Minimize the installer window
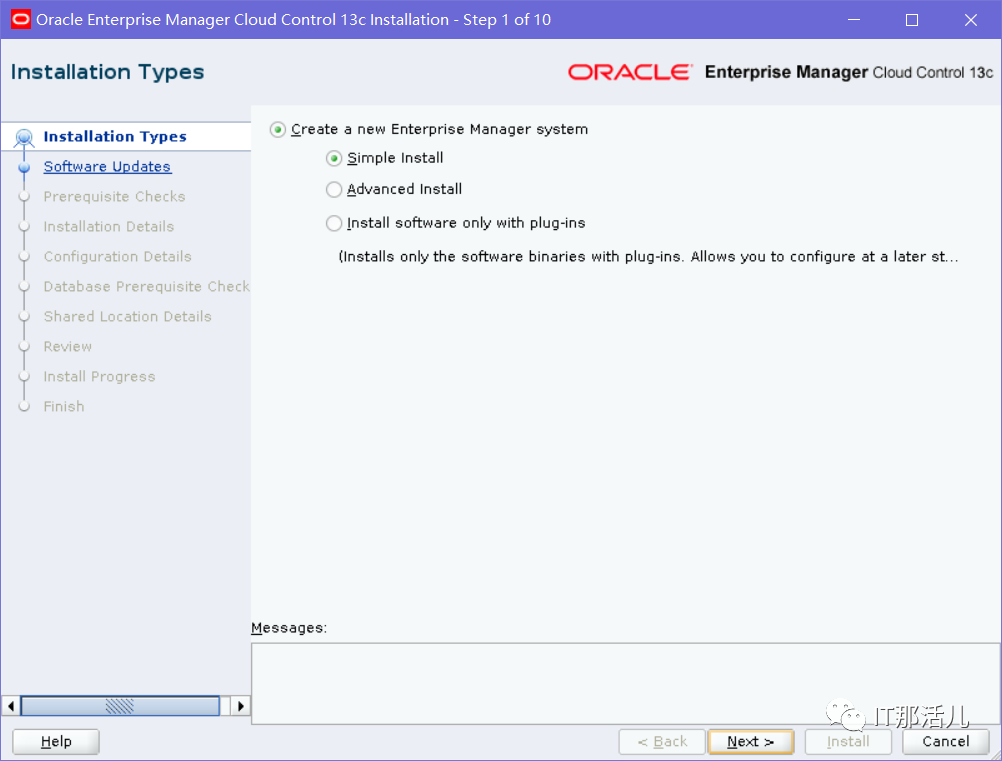 [x=854, y=20]
